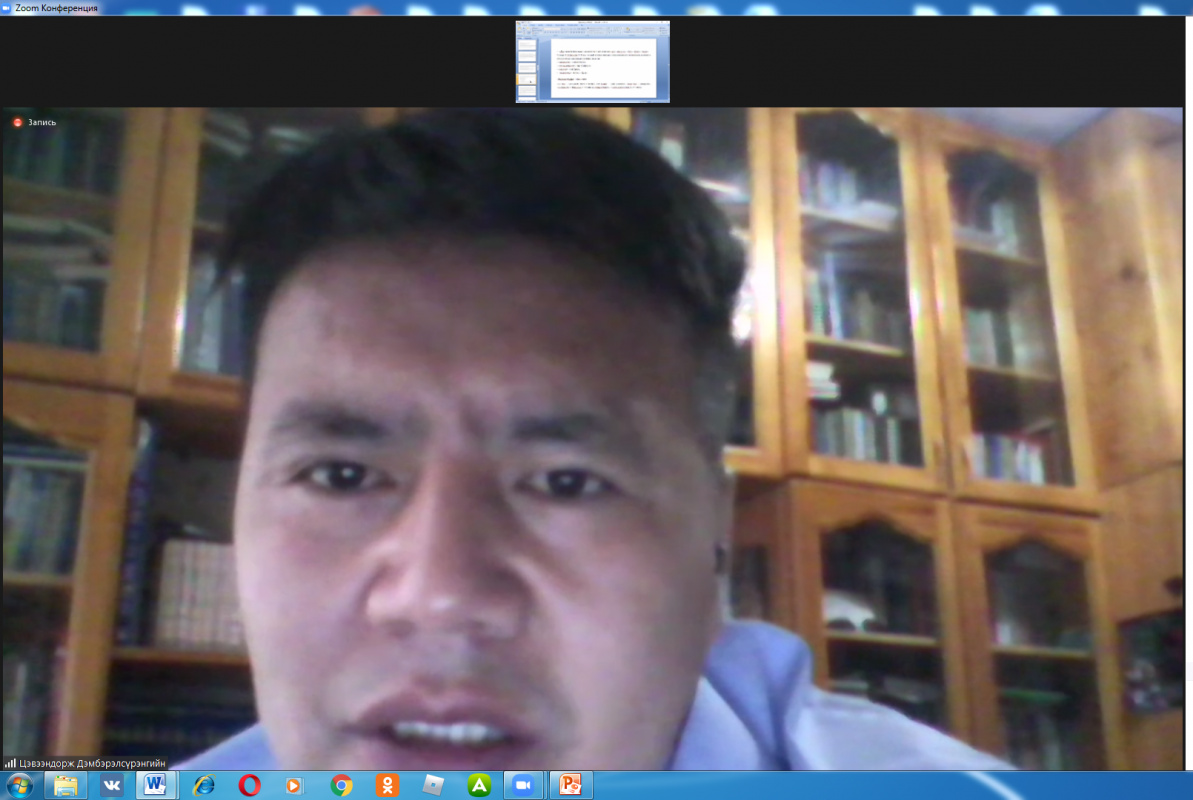Launch Google Chrome from the taskbar
Image resolution: width=1193 pixels, height=800 pixels.
tap(341, 786)
